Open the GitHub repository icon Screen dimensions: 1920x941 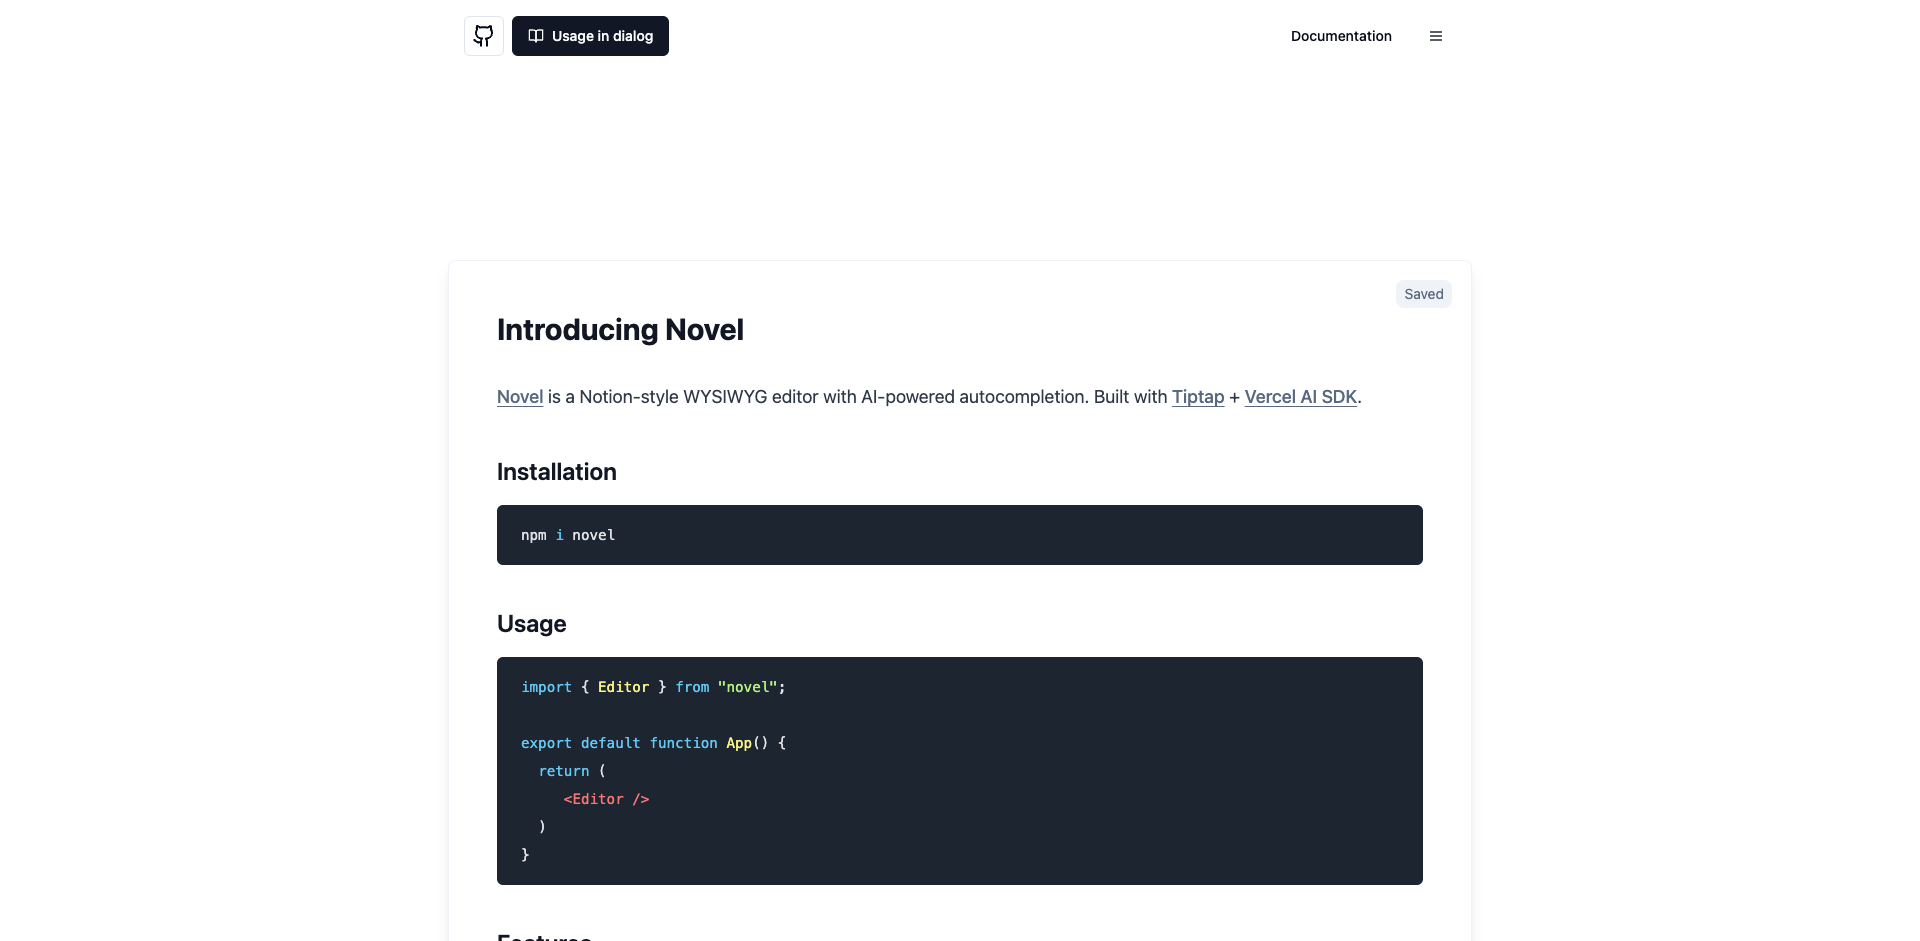(x=484, y=36)
